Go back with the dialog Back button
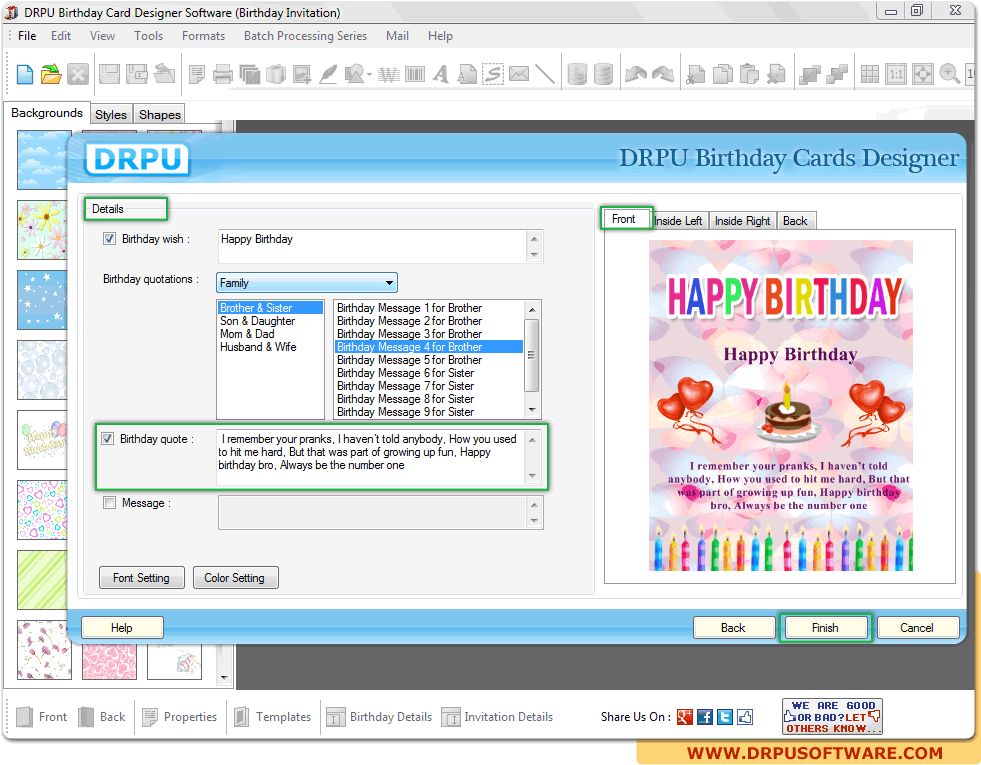Viewport: 981px width, 765px height. click(733, 628)
